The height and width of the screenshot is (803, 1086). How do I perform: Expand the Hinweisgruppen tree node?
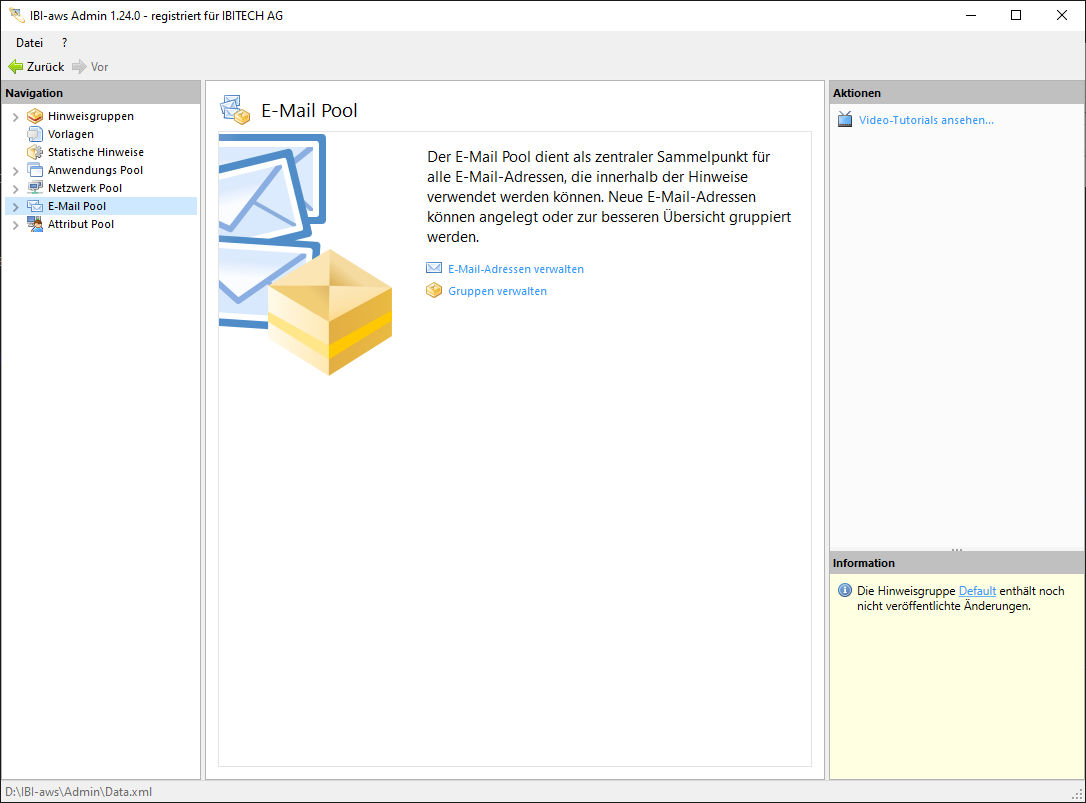coord(15,117)
